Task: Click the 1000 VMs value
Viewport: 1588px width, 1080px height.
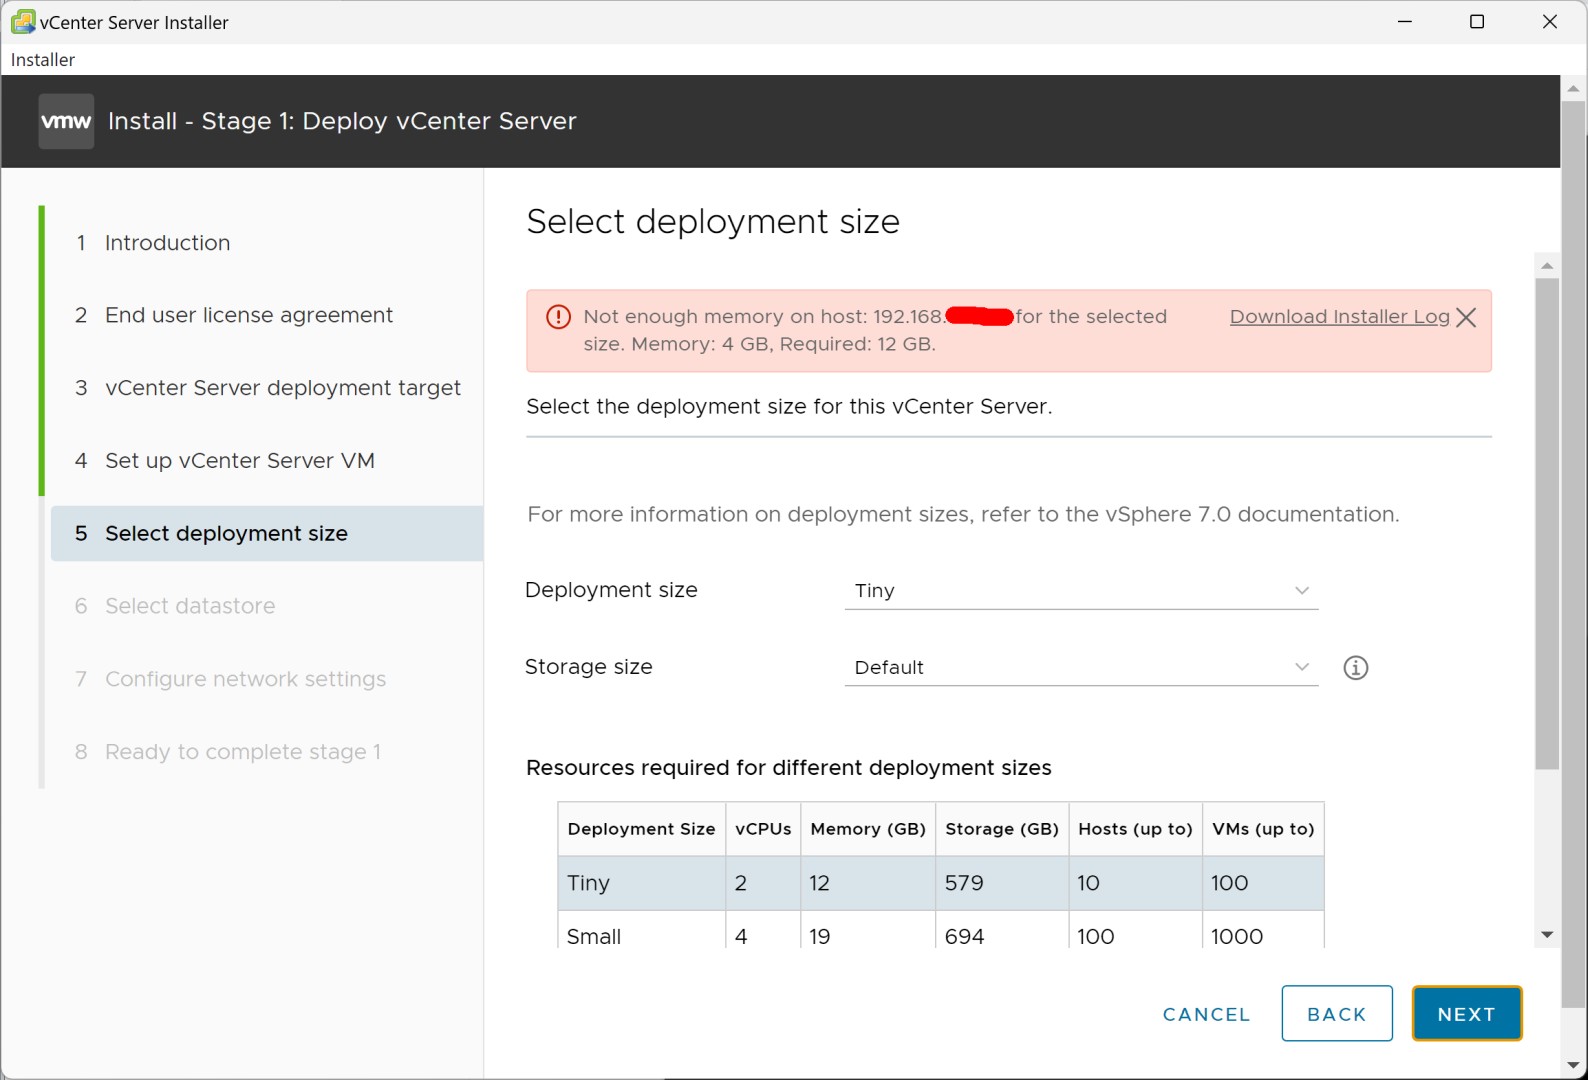Action: pyautogui.click(x=1237, y=937)
